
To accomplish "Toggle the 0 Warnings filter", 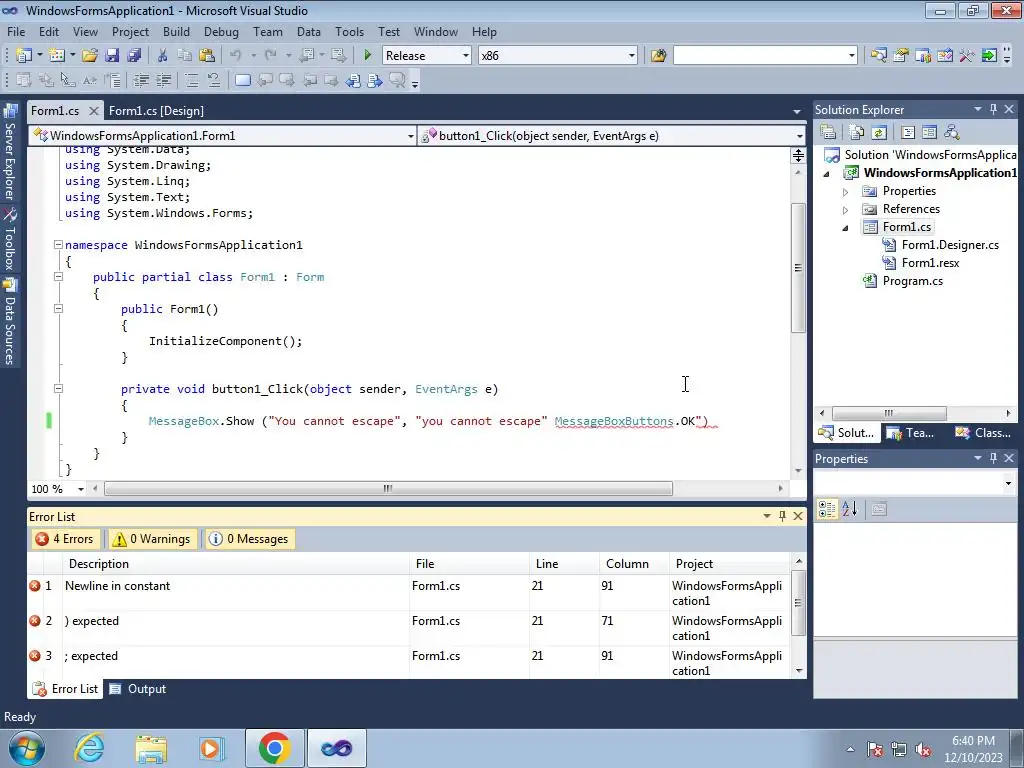I will [152, 539].
